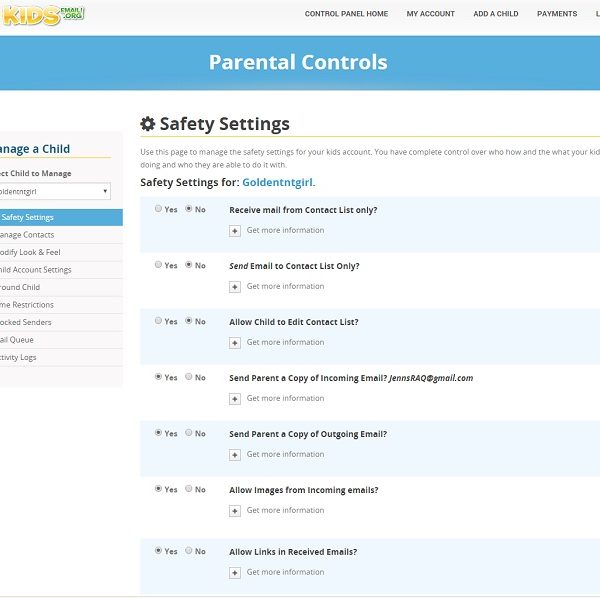This screenshot has width=600, height=598.
Task: Select No for Allow Child to Edit Contact List
Action: click(x=189, y=321)
